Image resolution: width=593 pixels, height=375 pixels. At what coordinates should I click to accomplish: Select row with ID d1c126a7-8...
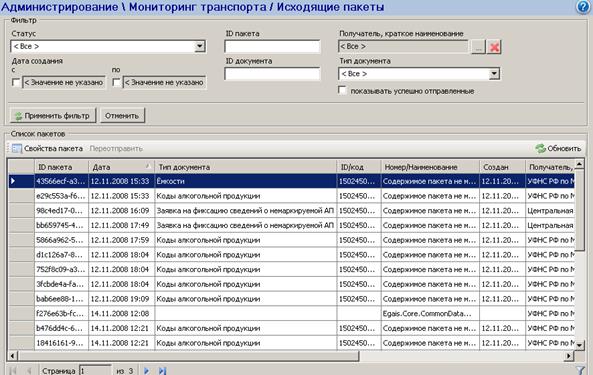tap(291, 255)
